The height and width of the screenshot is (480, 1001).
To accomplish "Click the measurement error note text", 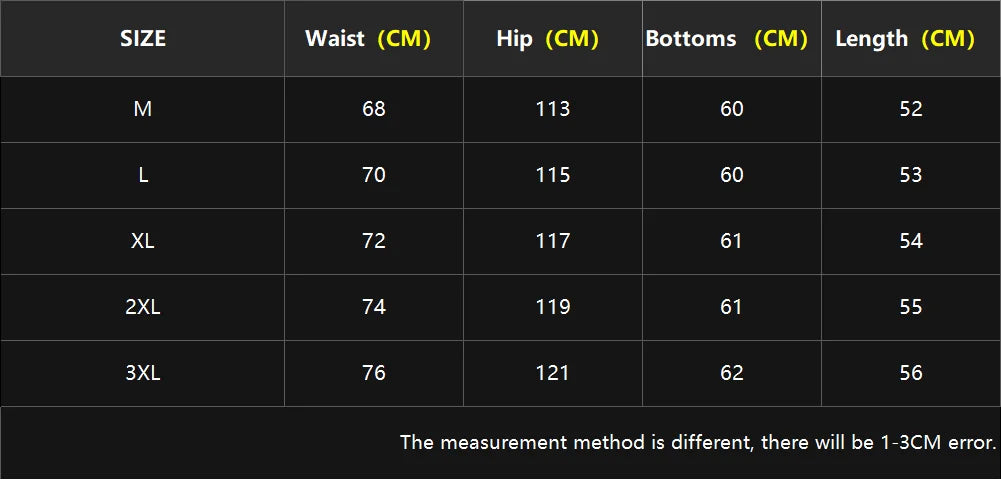I will [x=698, y=442].
